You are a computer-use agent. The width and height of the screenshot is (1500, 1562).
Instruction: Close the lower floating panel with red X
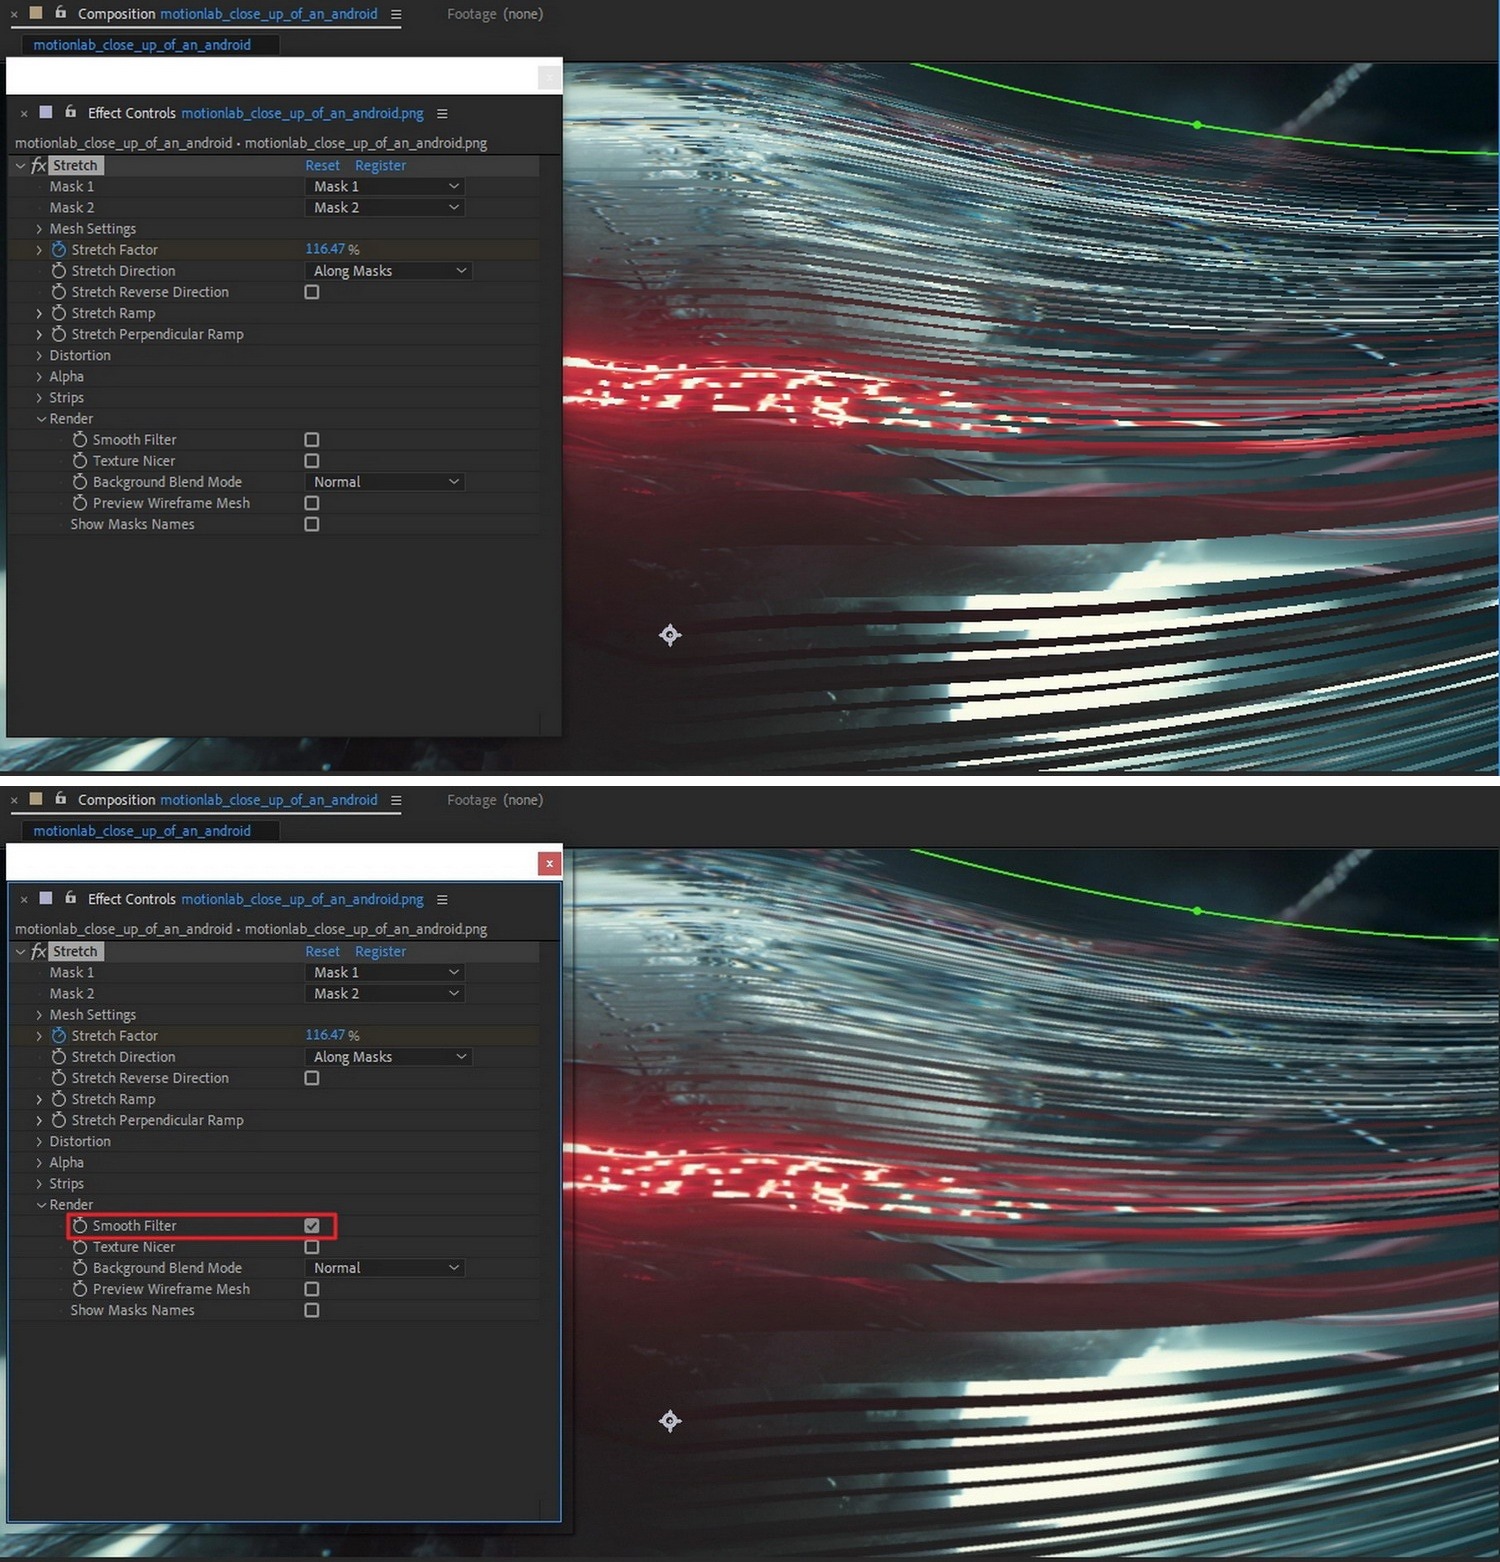click(549, 863)
